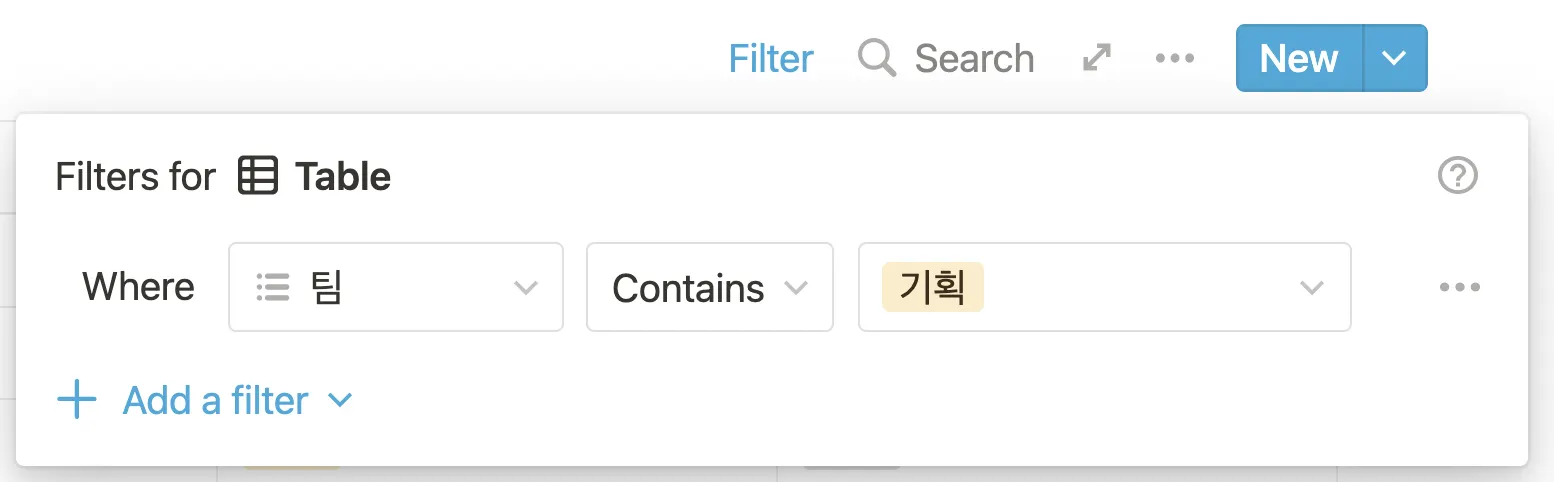Open the top toolbar three-dot menu
The height and width of the screenshot is (482, 1554).
(1175, 58)
